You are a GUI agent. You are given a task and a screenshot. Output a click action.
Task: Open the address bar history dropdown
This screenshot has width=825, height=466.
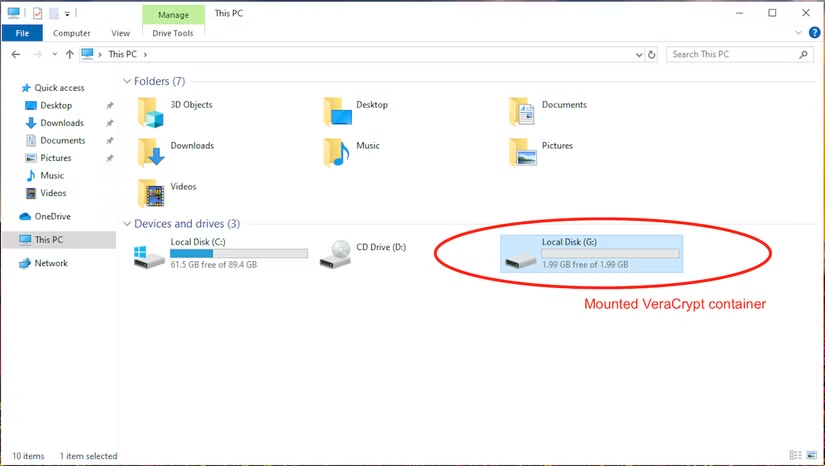(x=638, y=55)
